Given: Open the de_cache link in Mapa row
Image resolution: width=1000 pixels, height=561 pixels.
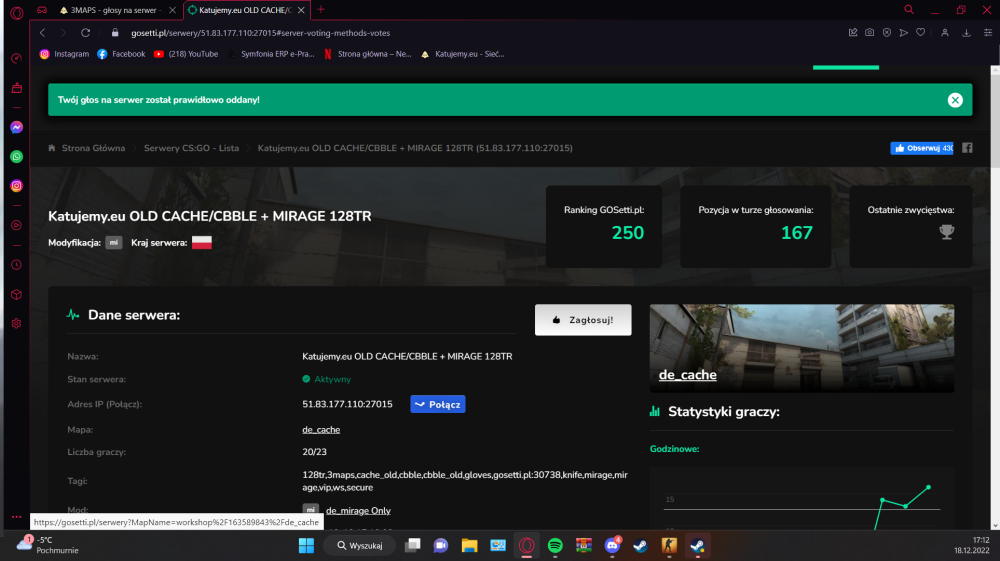Looking at the screenshot, I should tap(321, 430).
